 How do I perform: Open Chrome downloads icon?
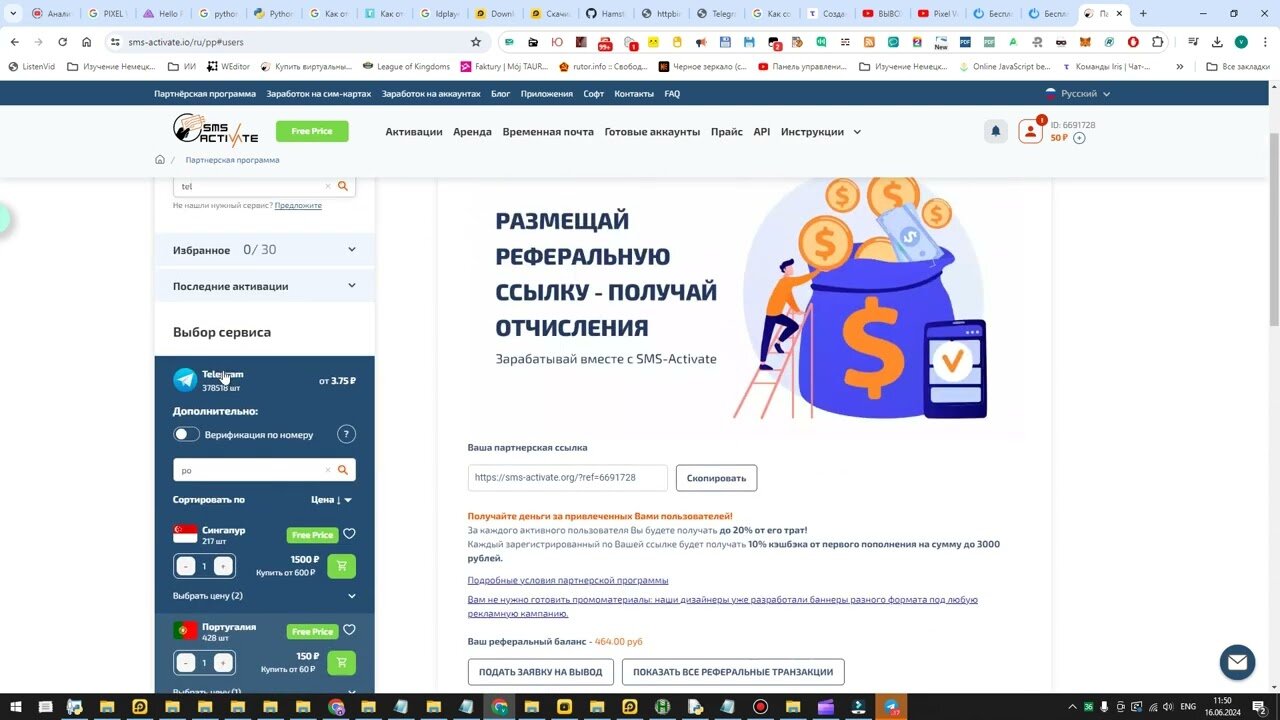coord(1217,42)
